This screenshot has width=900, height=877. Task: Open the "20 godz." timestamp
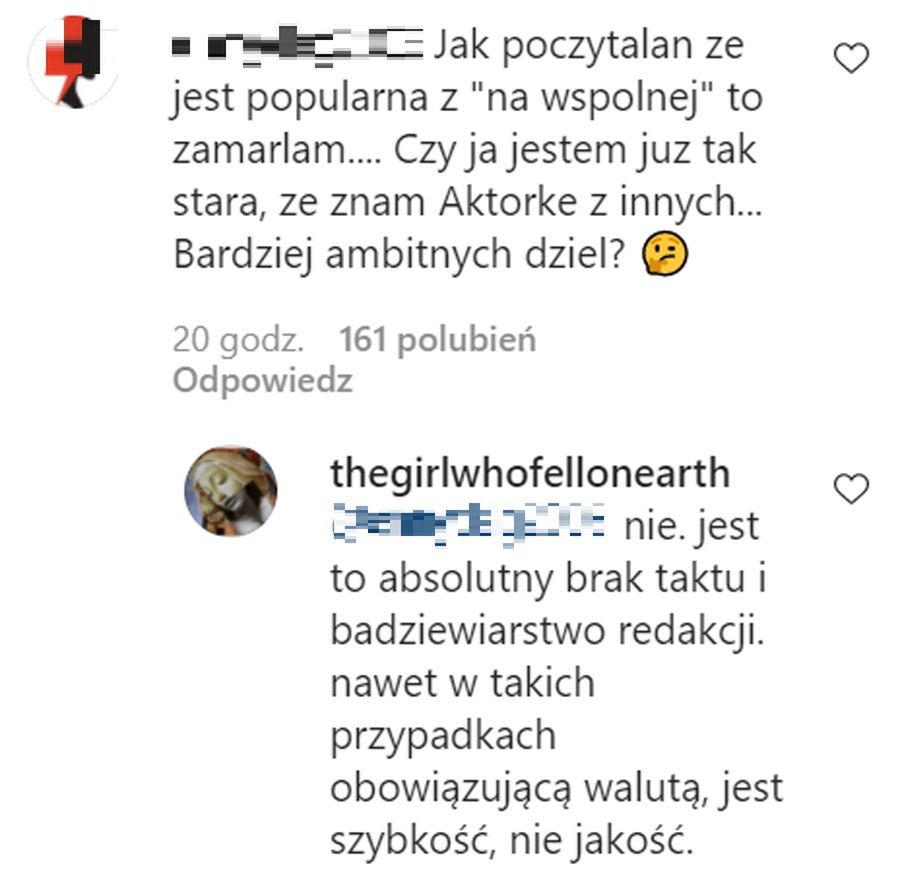coord(238,339)
